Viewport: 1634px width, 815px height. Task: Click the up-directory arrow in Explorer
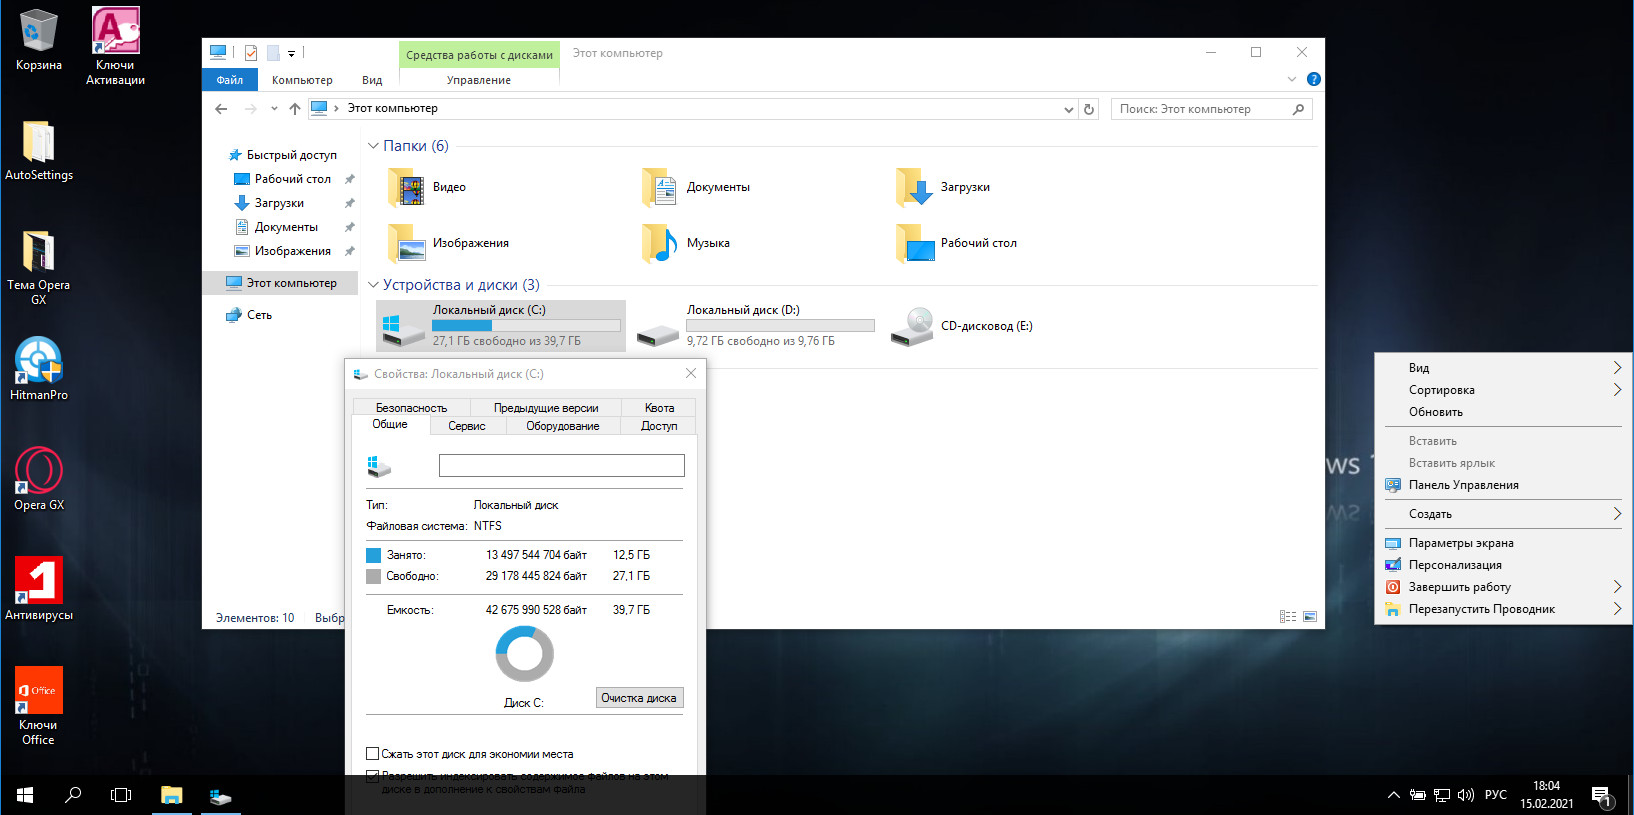(x=294, y=109)
